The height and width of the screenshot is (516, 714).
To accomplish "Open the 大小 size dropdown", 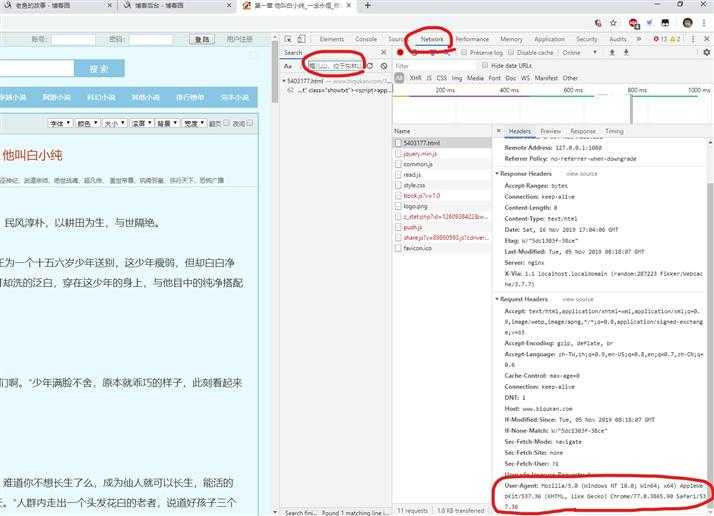I will tap(114, 123).
